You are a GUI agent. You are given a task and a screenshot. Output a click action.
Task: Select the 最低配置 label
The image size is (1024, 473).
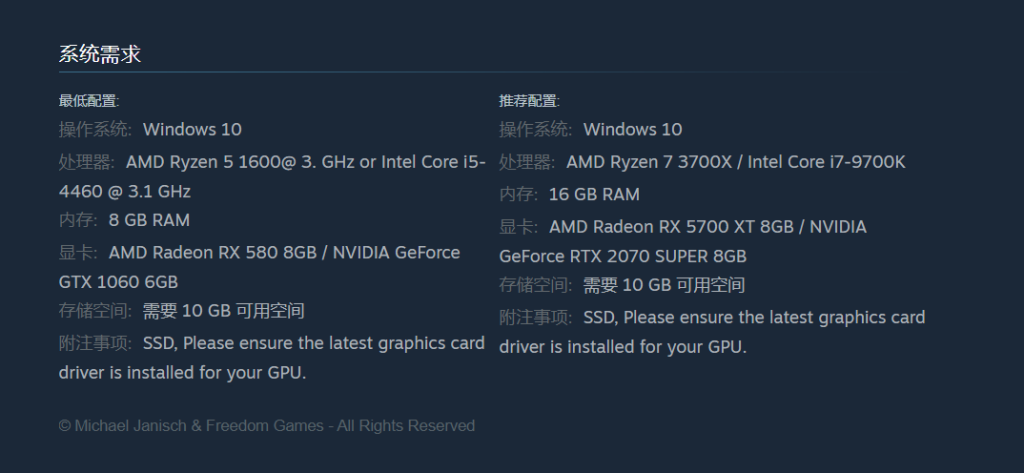(89, 101)
